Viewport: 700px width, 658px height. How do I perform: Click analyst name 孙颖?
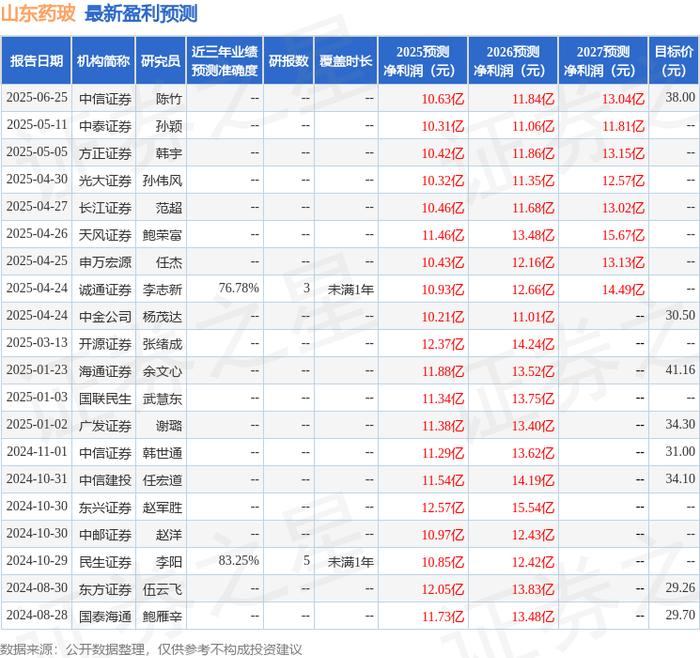(169, 126)
